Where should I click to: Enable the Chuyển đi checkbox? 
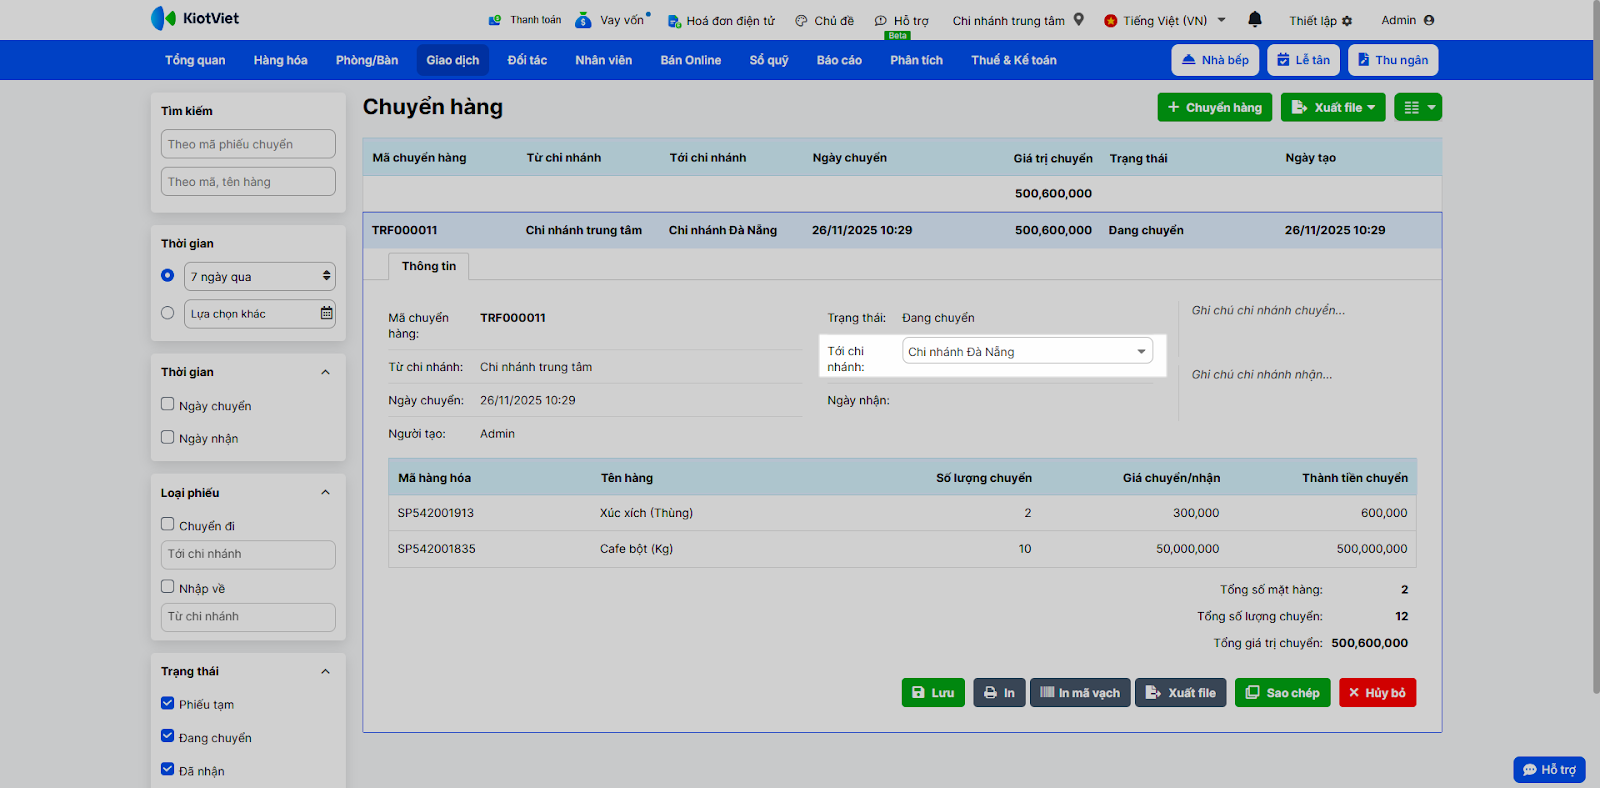168,524
